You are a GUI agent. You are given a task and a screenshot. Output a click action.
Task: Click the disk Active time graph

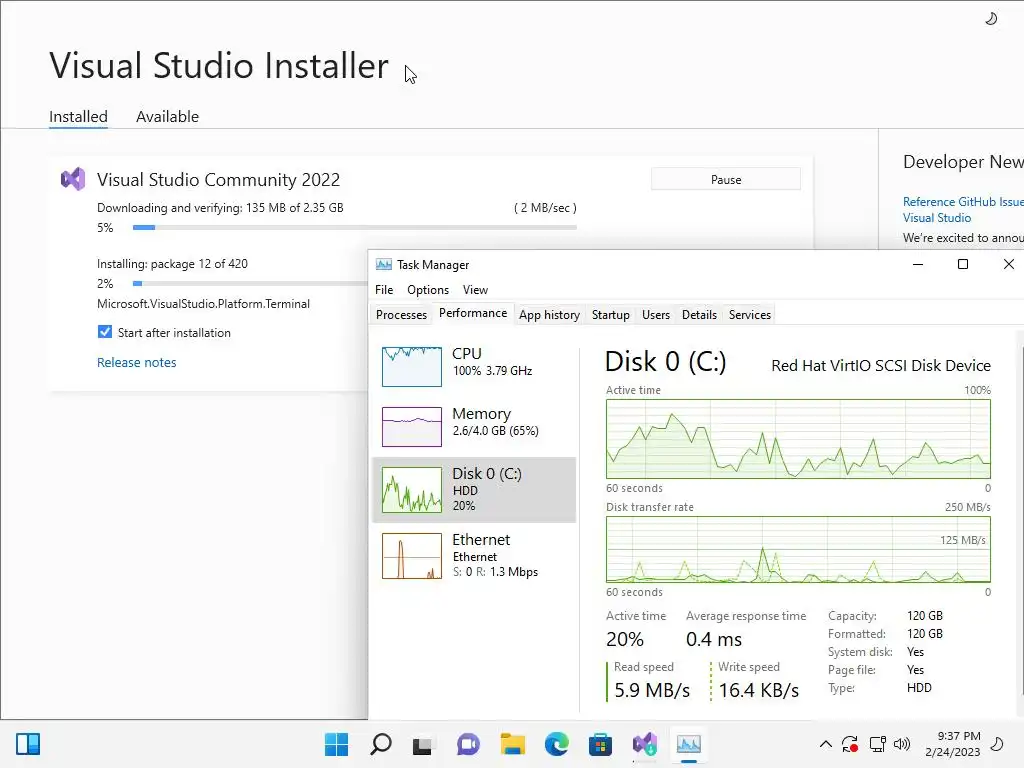coord(798,439)
